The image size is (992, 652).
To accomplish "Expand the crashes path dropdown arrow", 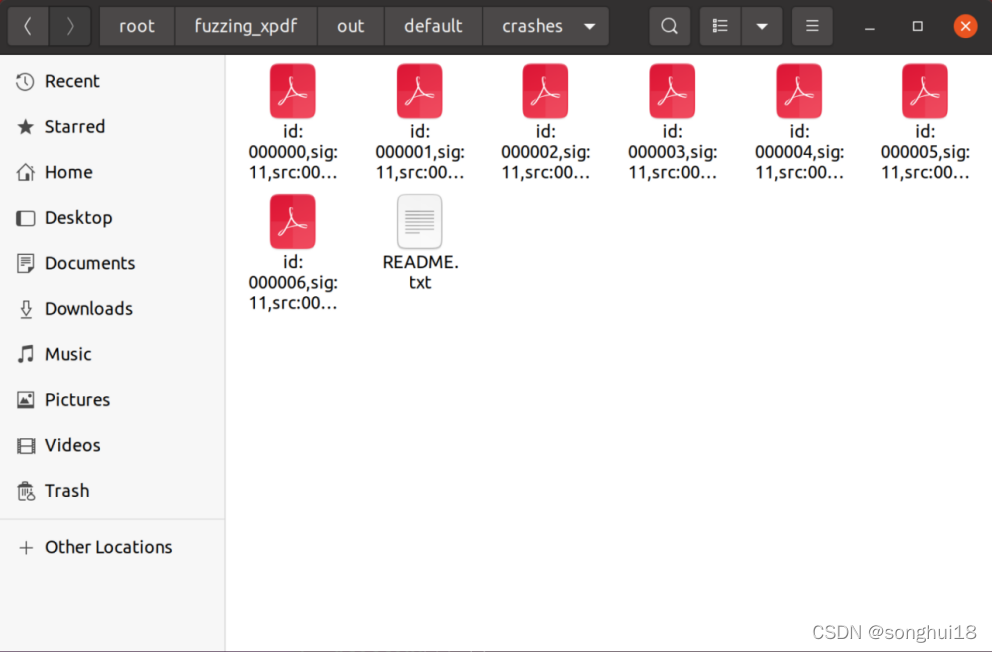I will click(x=590, y=27).
